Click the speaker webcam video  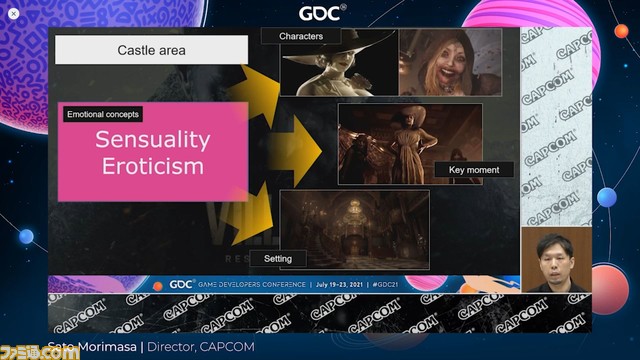[x=557, y=260]
